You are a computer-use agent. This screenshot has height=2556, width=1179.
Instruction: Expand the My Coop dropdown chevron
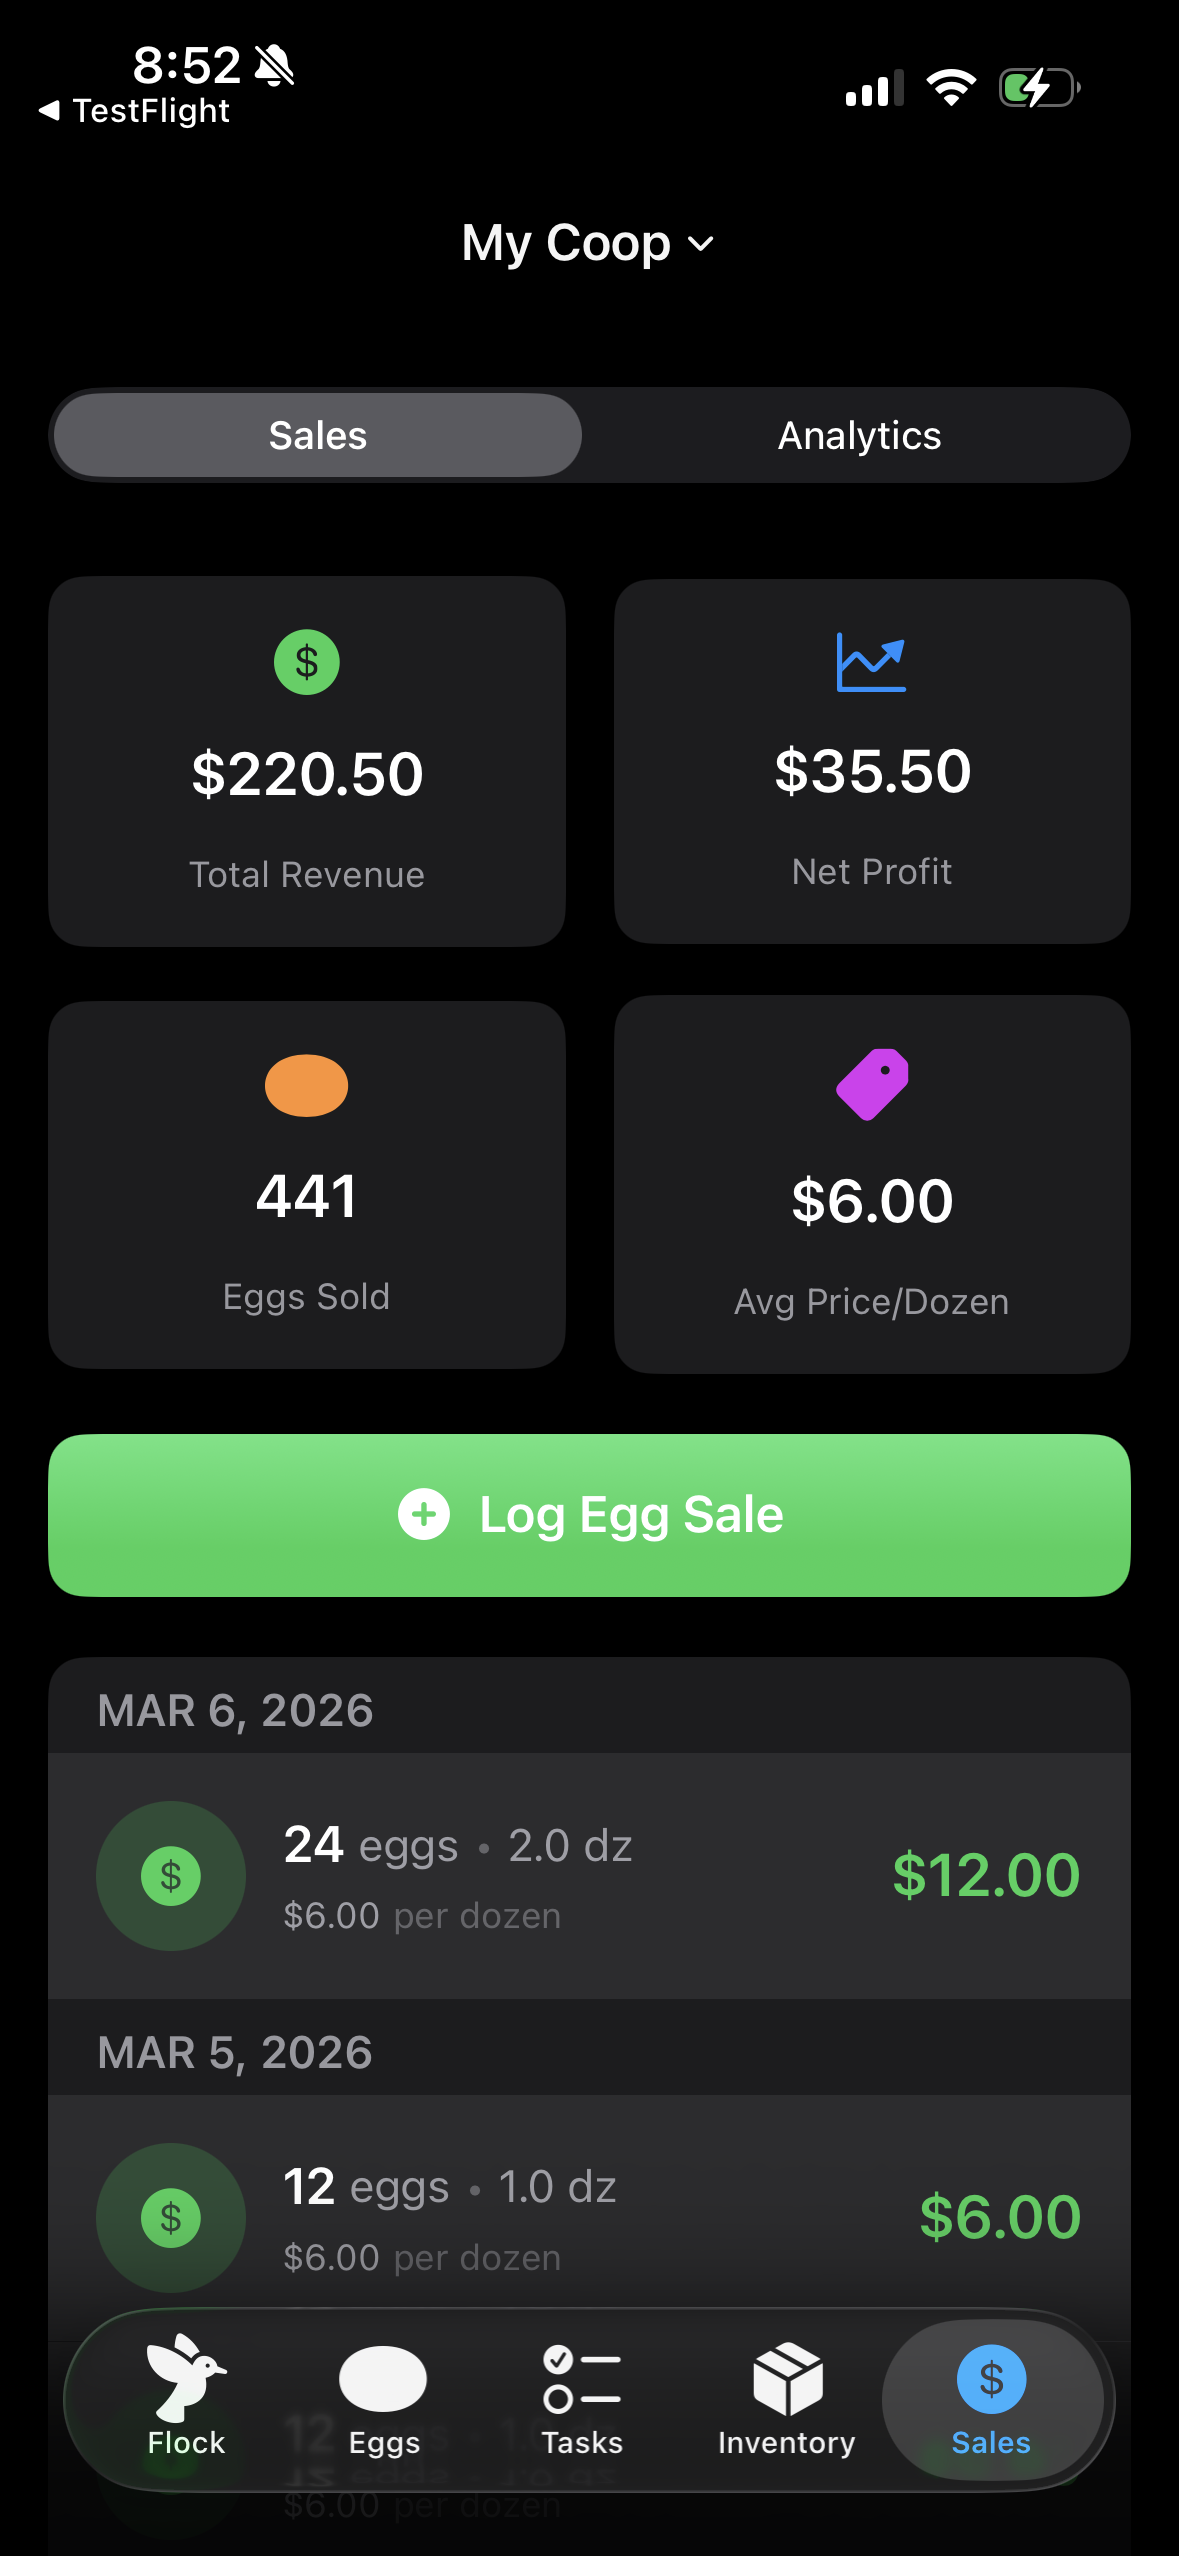702,244
